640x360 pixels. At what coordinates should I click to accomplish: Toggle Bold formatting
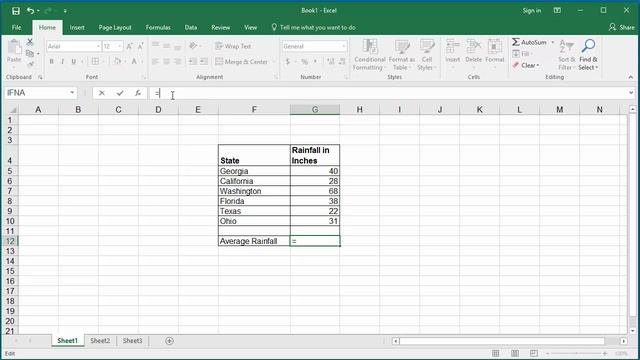pos(51,62)
